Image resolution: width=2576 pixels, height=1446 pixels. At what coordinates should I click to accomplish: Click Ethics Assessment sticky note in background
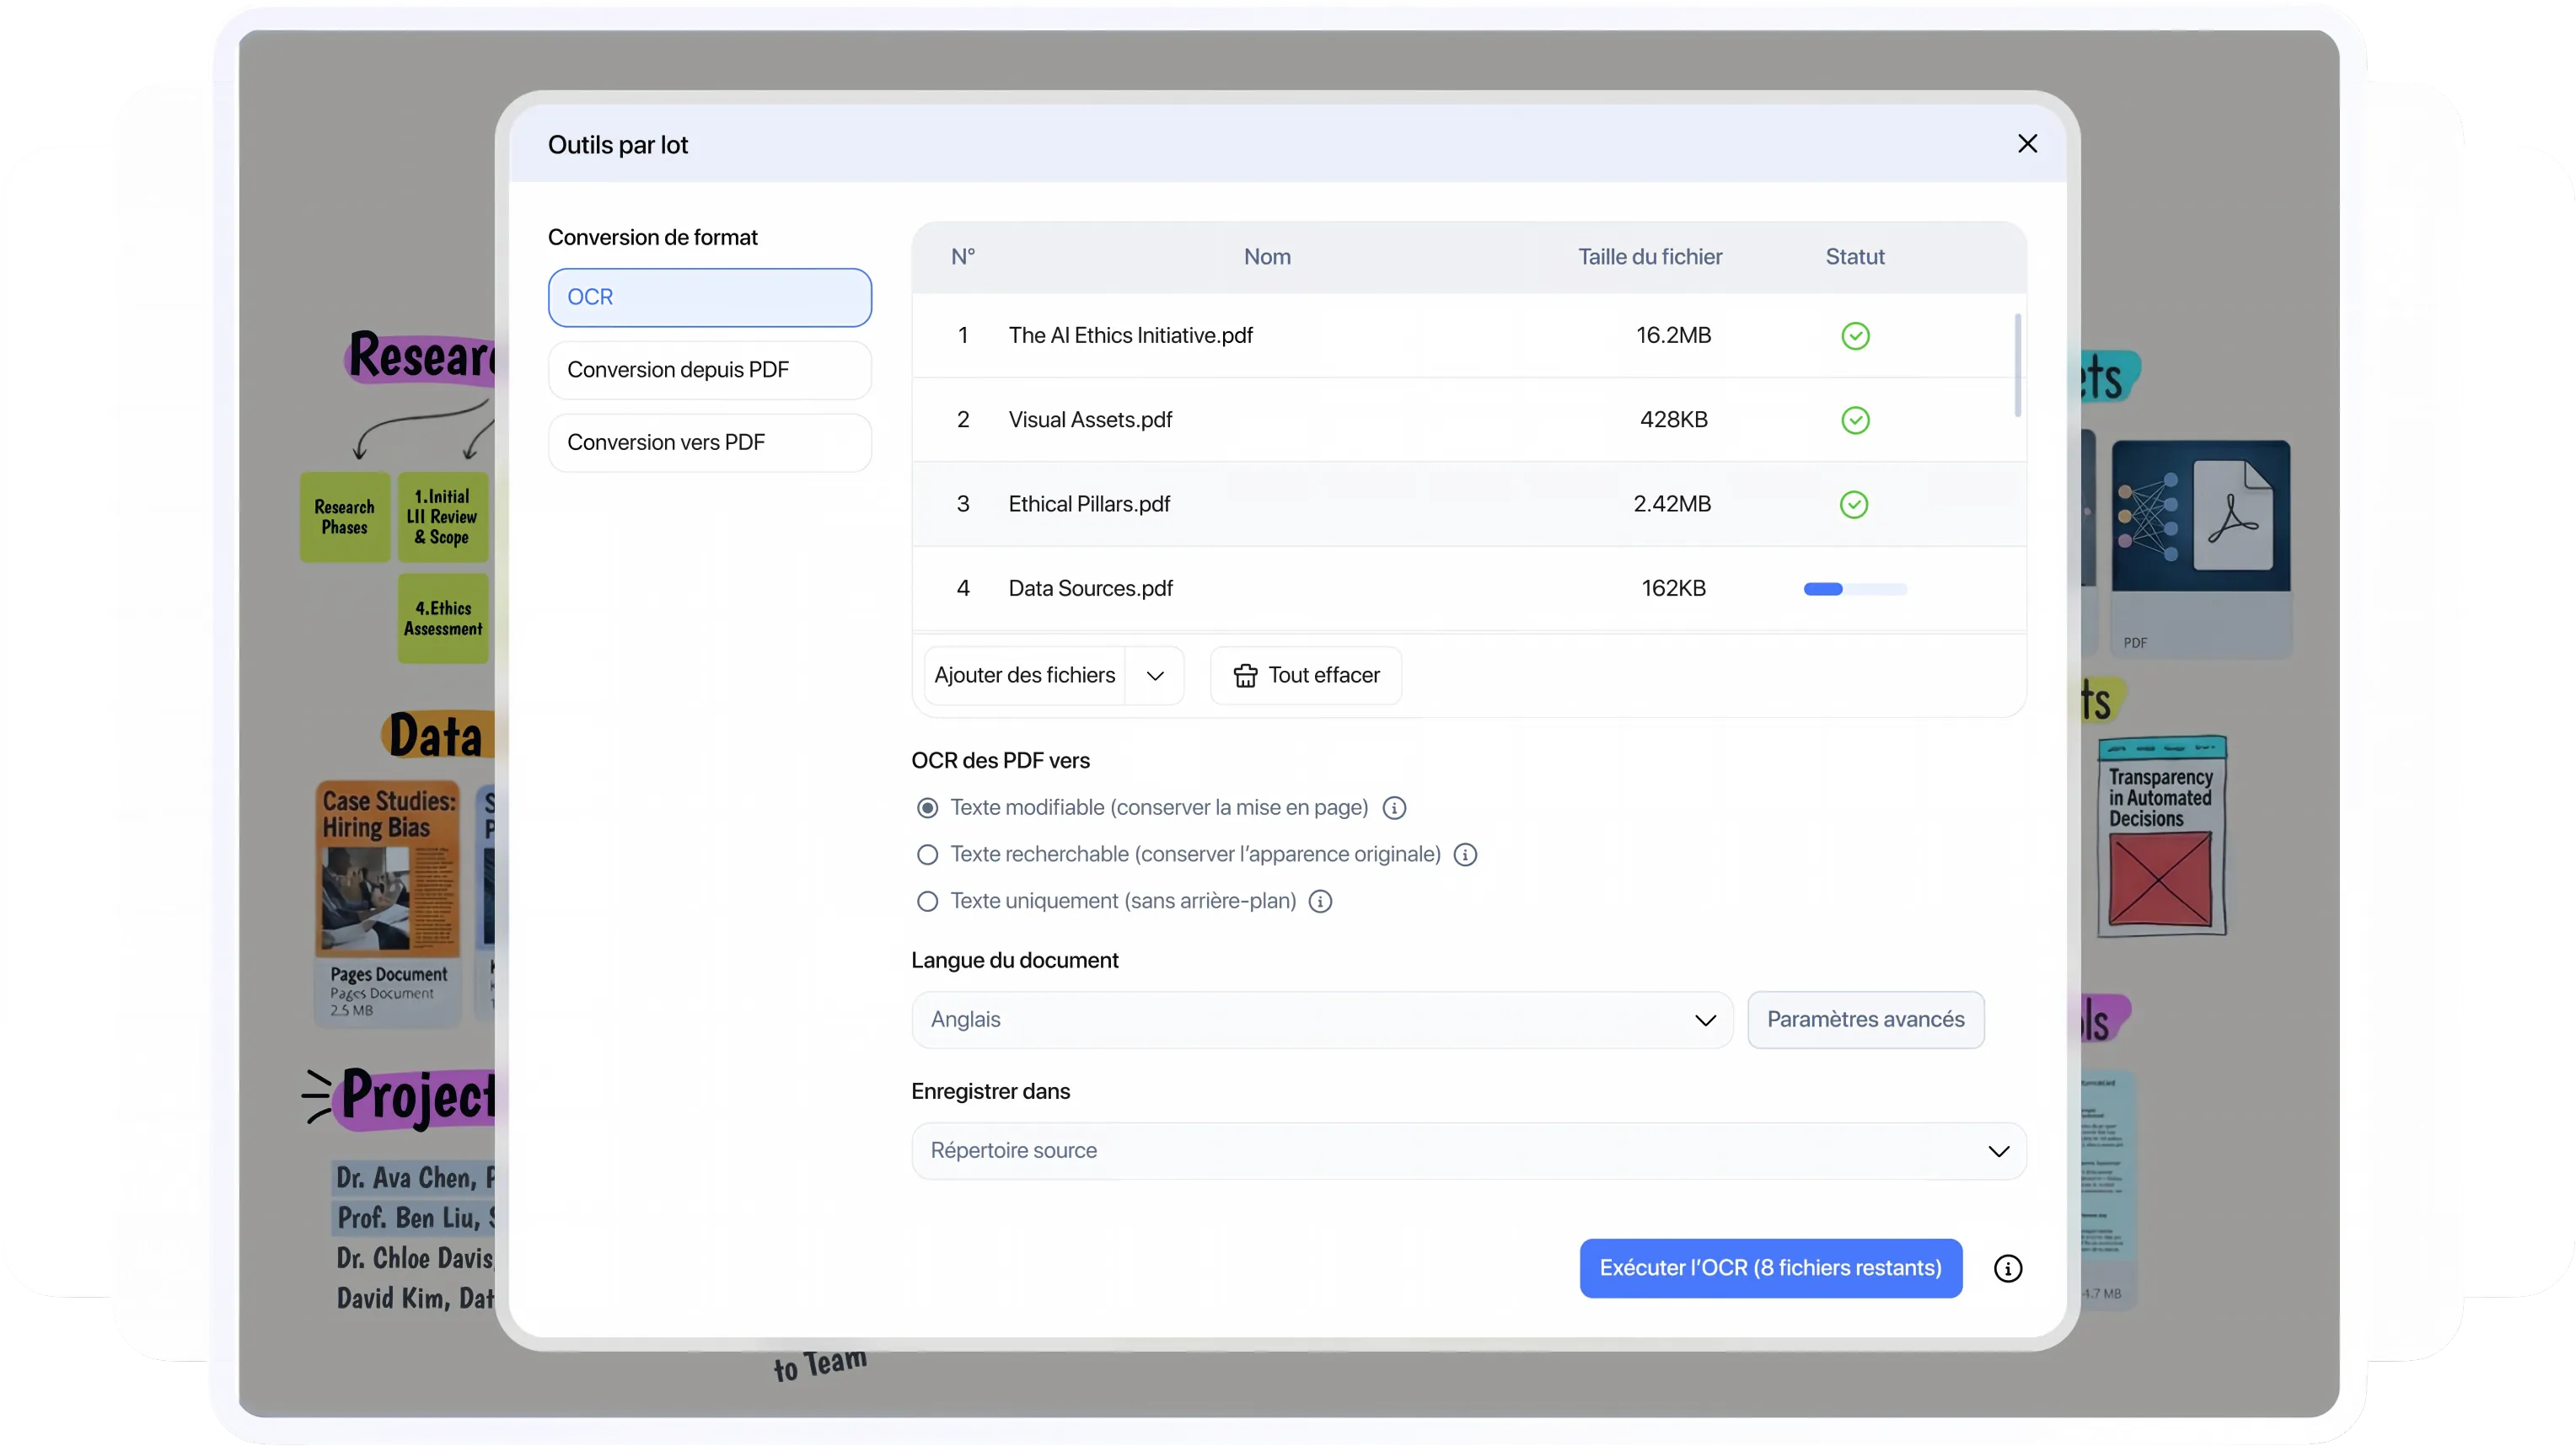[x=443, y=619]
